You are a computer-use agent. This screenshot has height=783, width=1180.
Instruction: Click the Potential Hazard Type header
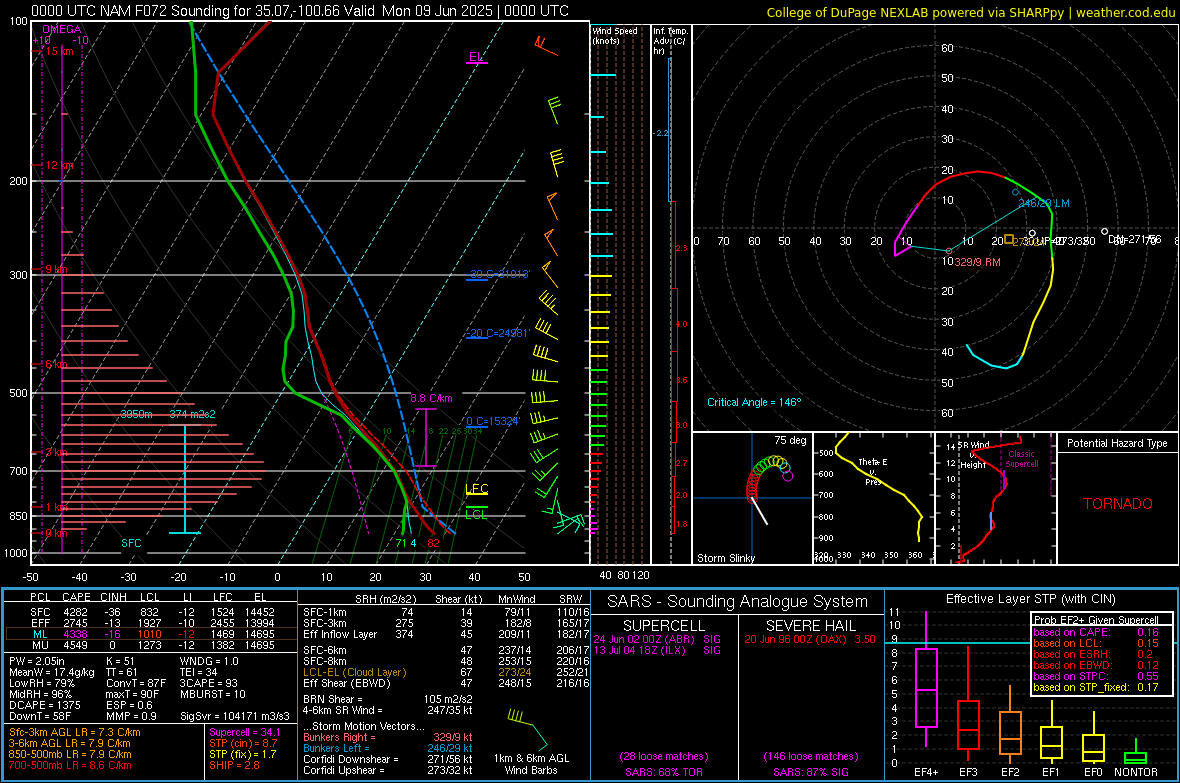click(x=1117, y=443)
